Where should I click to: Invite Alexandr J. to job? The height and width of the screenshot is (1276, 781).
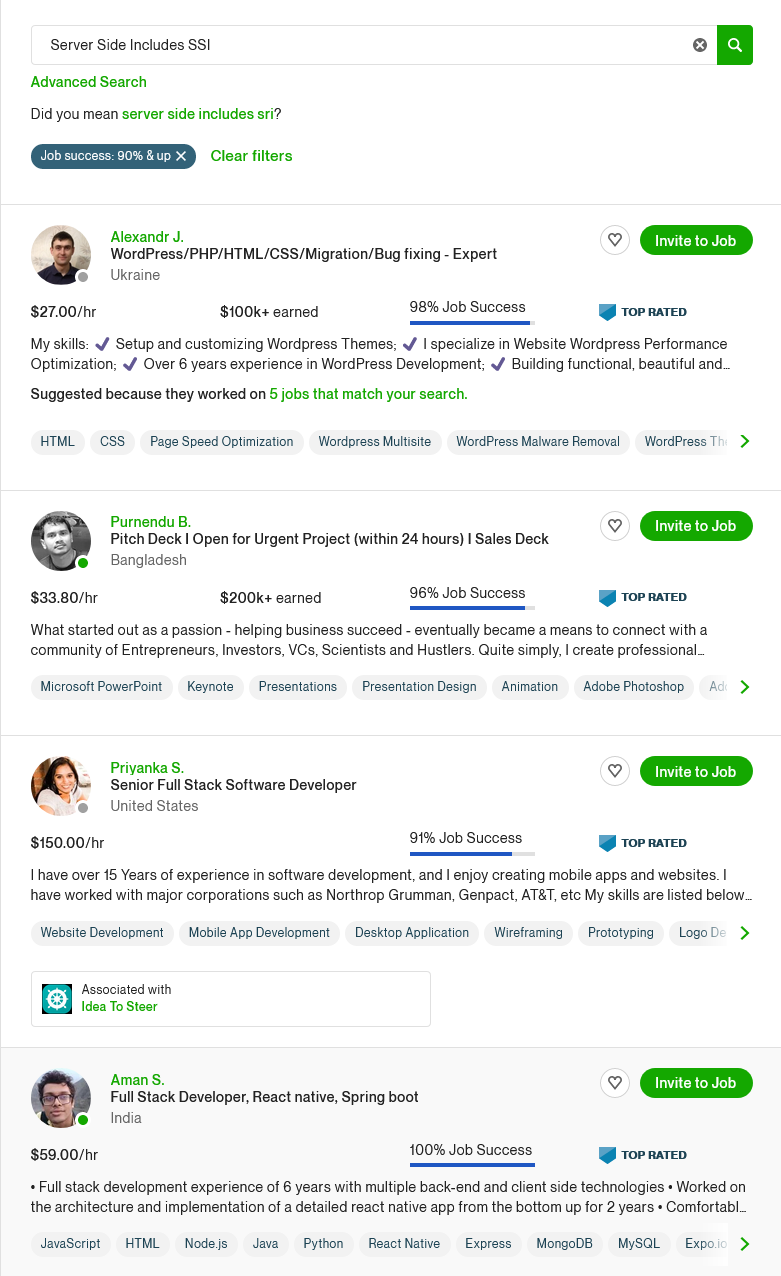(x=695, y=240)
